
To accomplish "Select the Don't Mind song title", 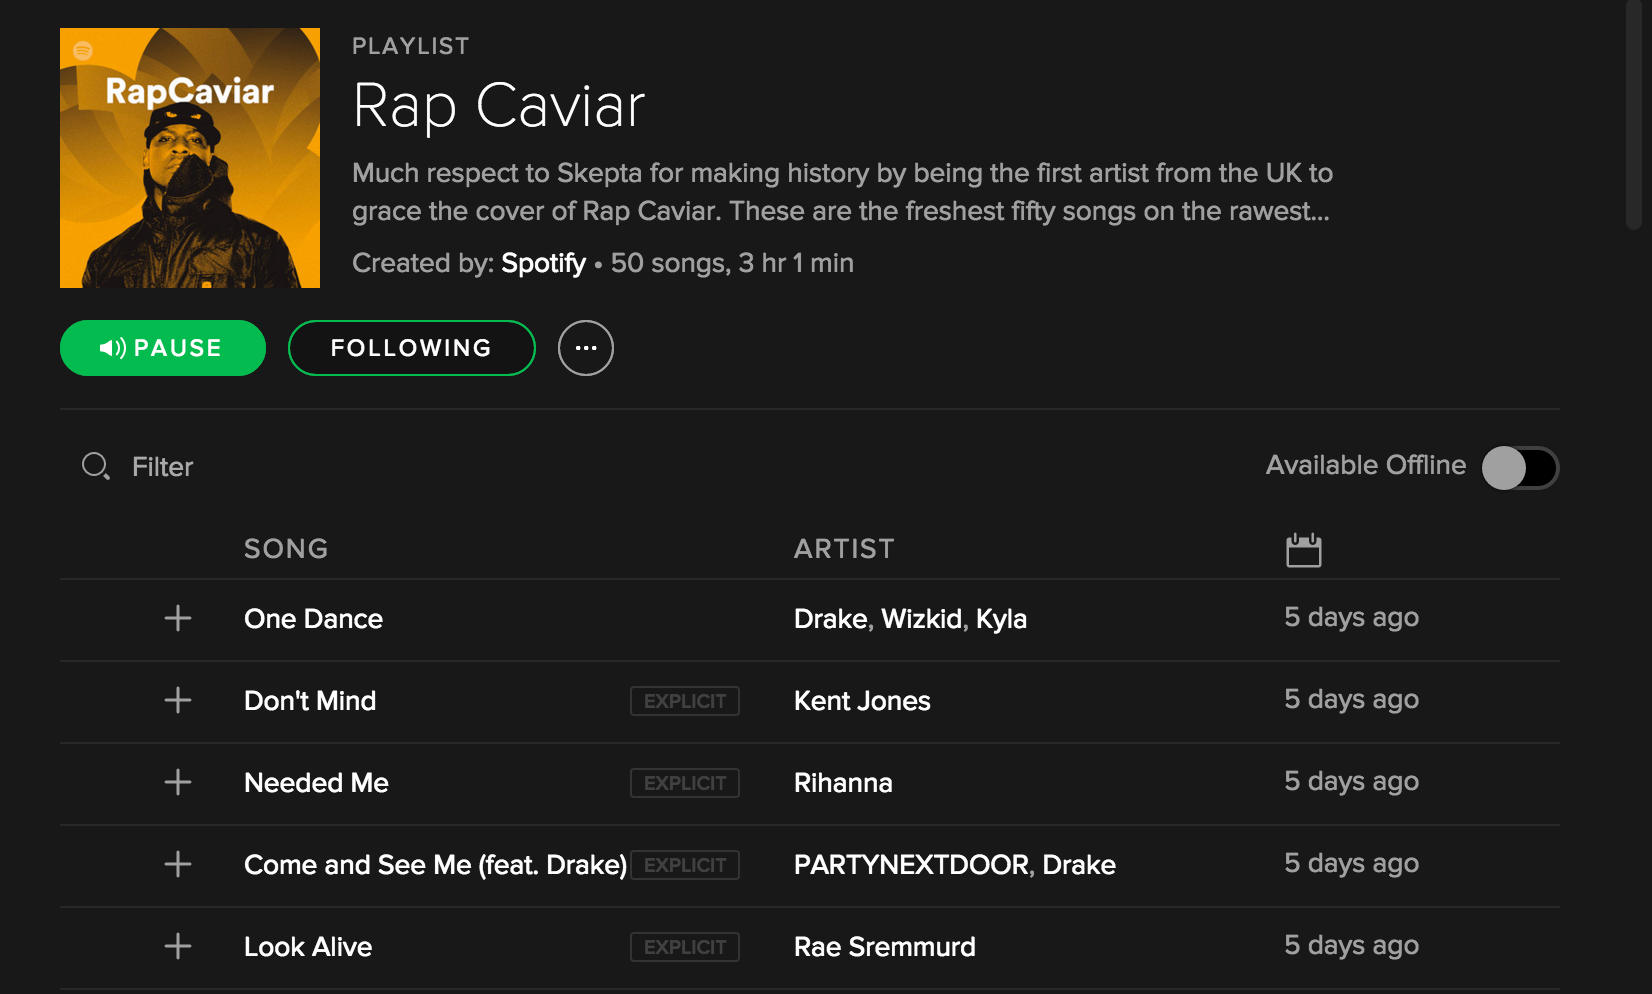I will click(x=310, y=701).
